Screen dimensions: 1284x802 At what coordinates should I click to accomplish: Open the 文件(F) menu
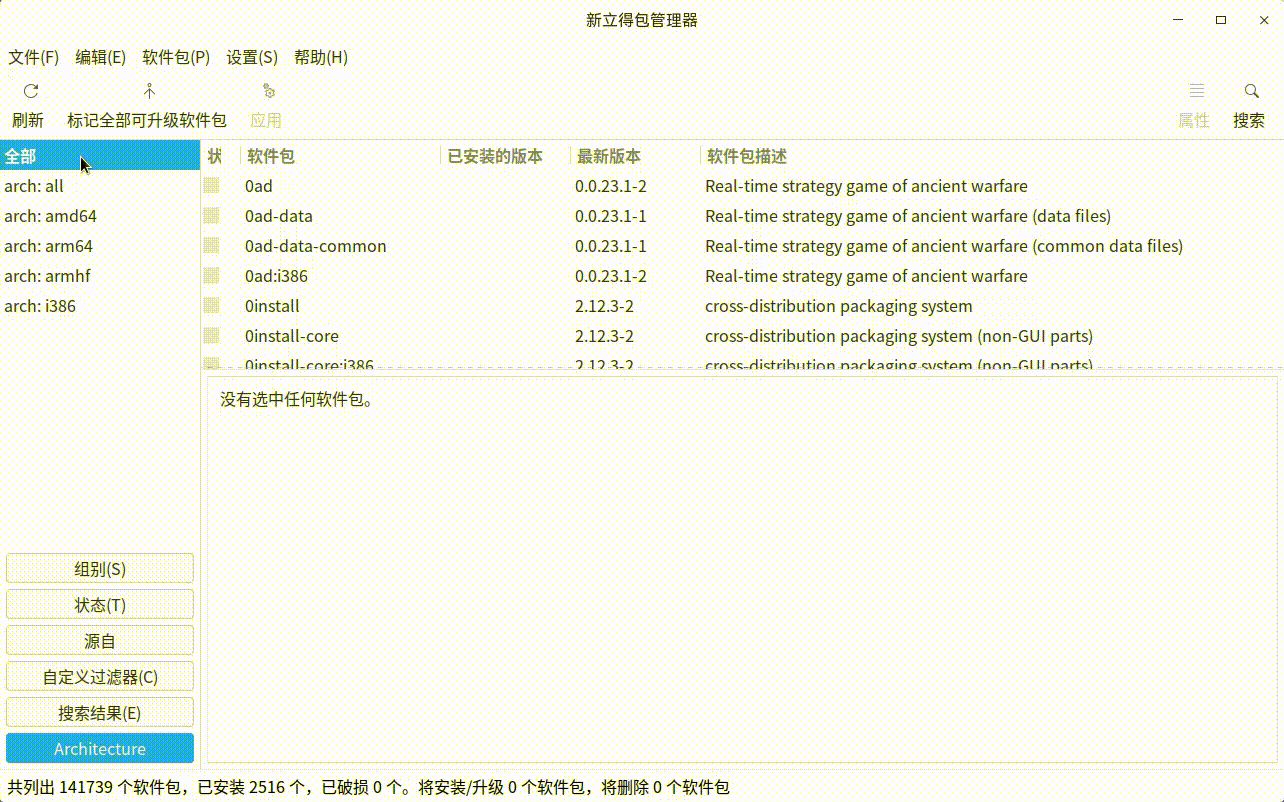tap(33, 57)
